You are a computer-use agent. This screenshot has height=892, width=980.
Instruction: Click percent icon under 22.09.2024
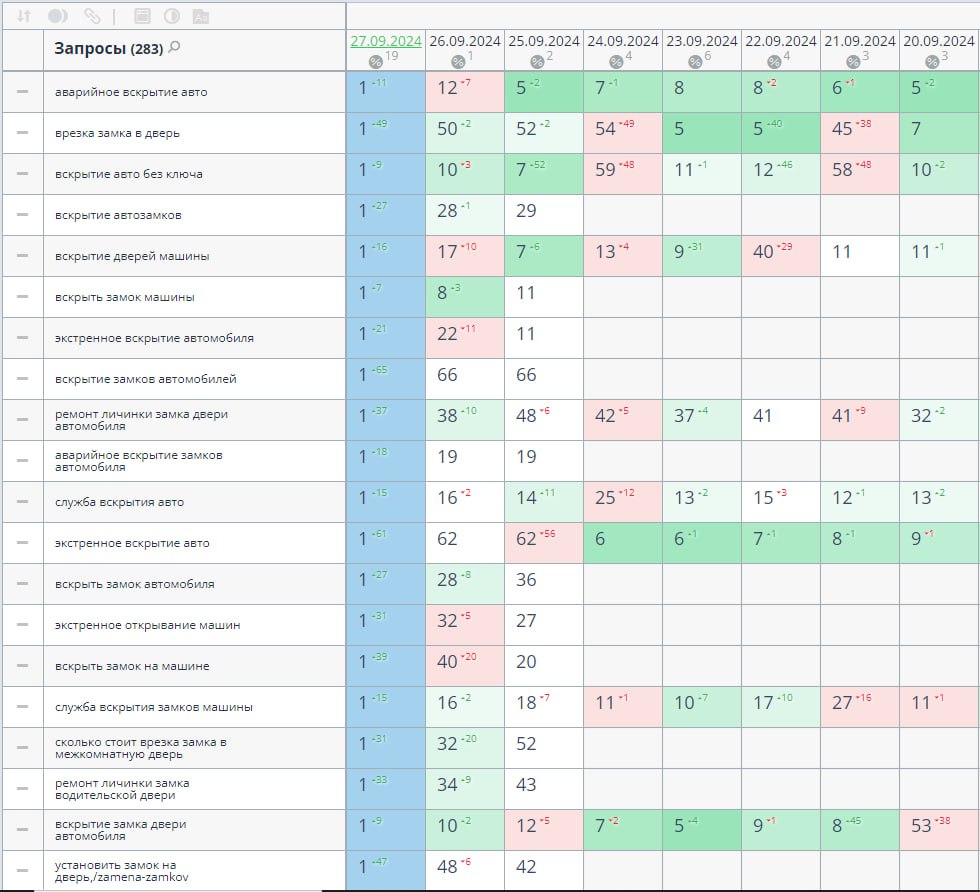point(773,62)
